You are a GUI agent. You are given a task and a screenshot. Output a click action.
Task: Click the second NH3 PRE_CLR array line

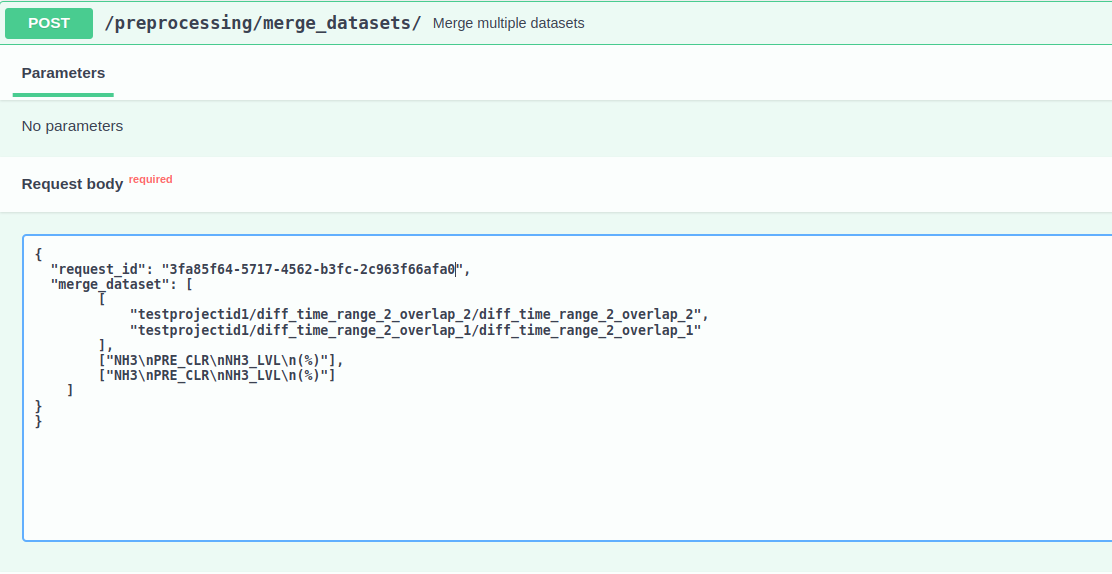tap(216, 375)
